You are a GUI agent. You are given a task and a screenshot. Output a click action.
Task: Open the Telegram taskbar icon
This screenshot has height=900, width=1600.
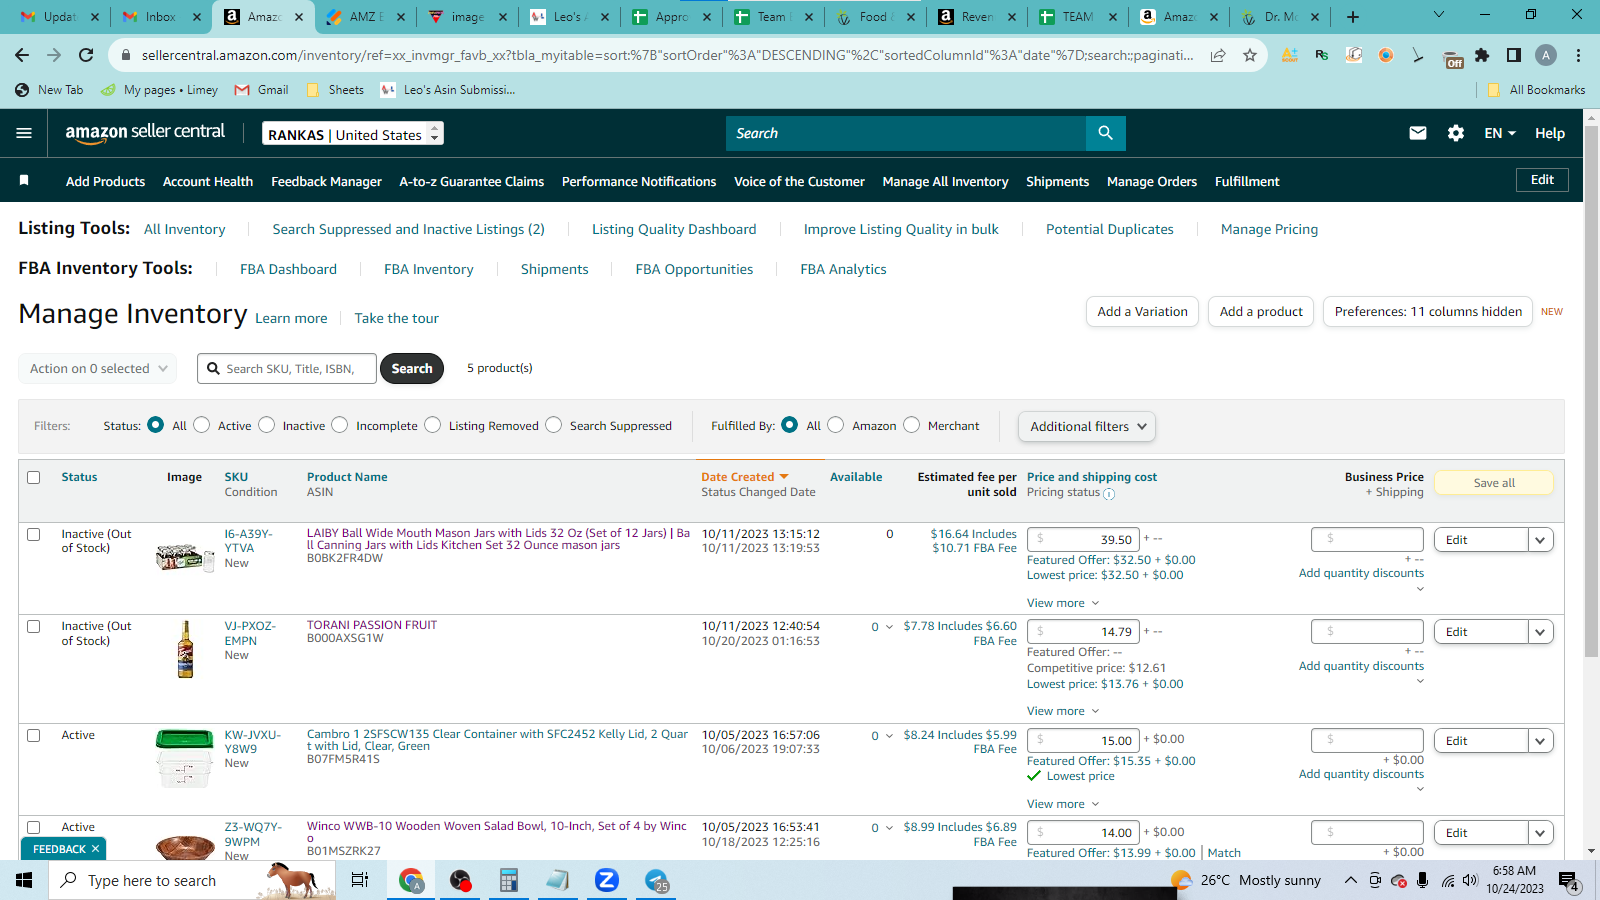(x=656, y=880)
